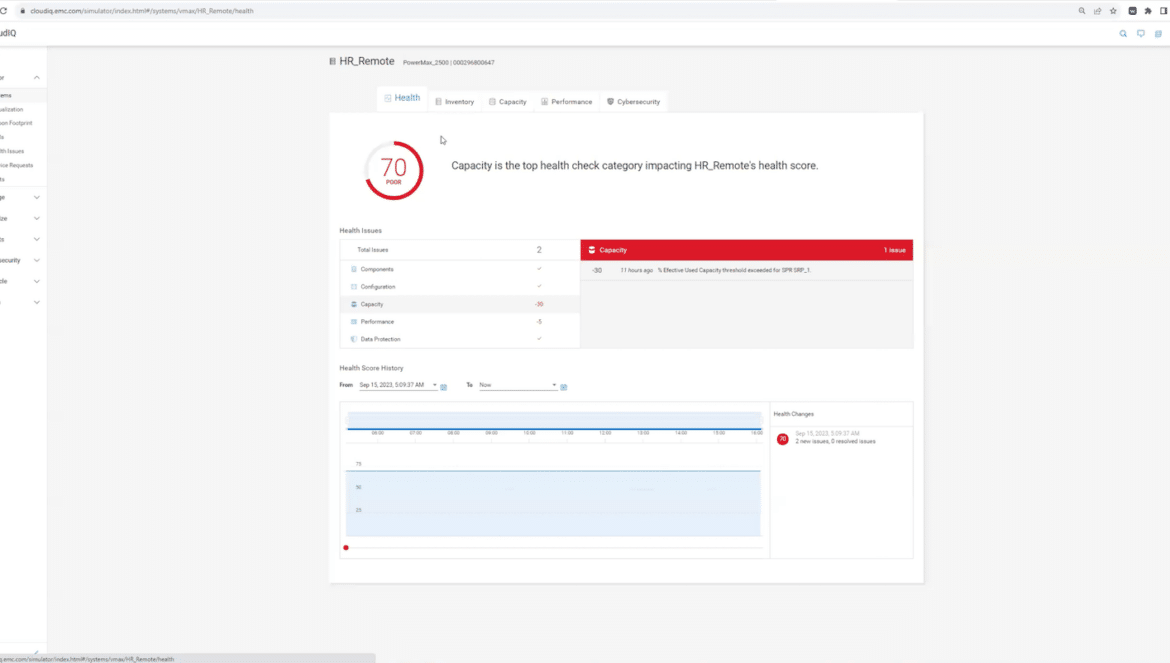The height and width of the screenshot is (663, 1170).
Task: Click the timeline range selector bar
Action: (554, 421)
